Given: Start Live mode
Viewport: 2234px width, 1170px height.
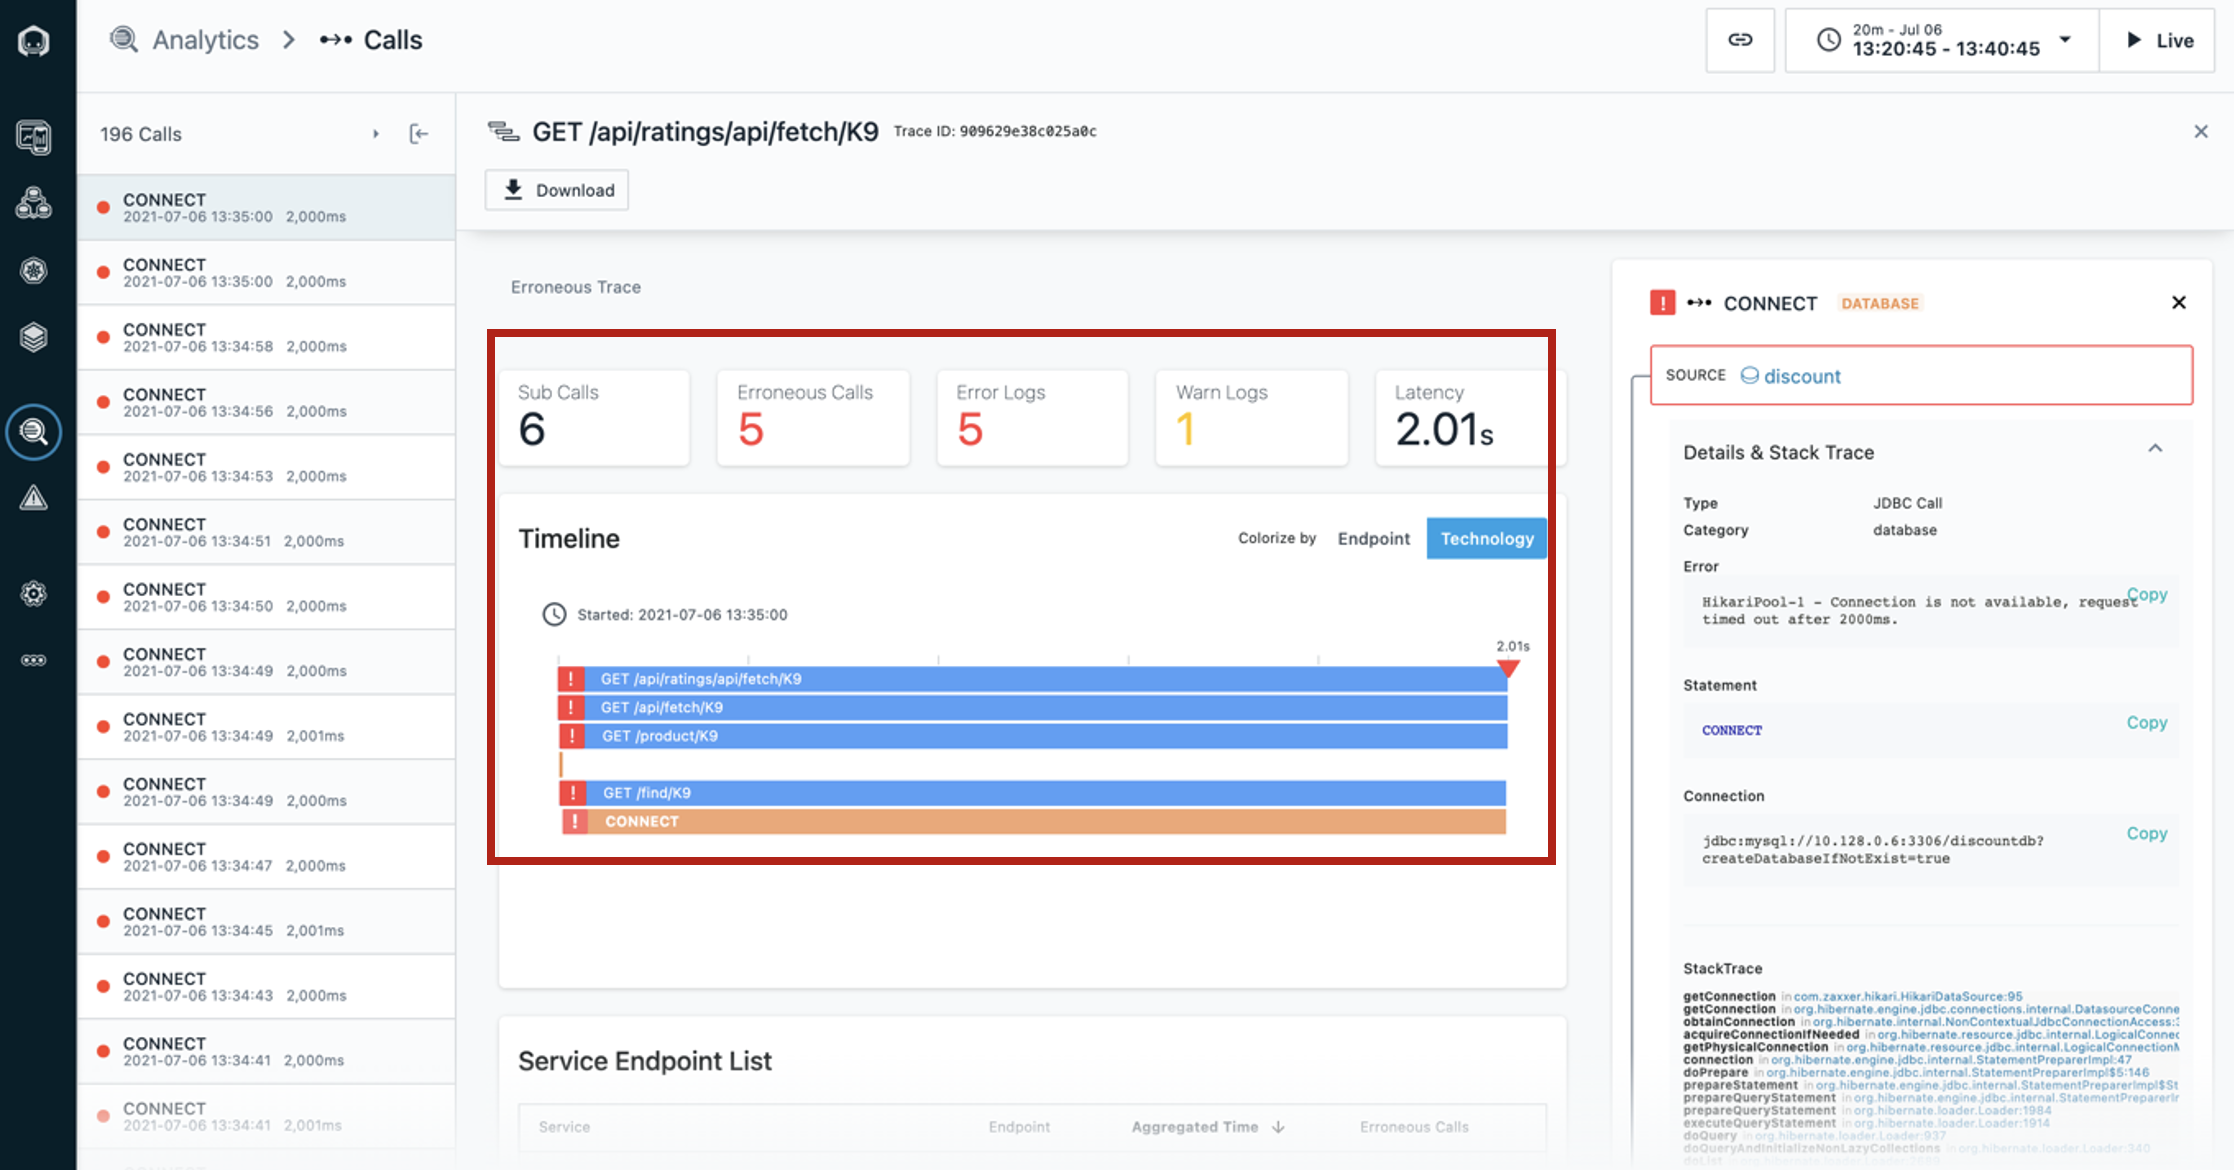Looking at the screenshot, I should click(x=2158, y=40).
